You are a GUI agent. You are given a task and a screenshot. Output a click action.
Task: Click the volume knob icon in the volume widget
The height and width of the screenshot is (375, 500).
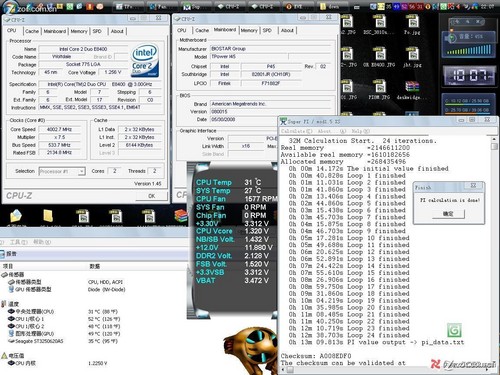click(x=451, y=37)
